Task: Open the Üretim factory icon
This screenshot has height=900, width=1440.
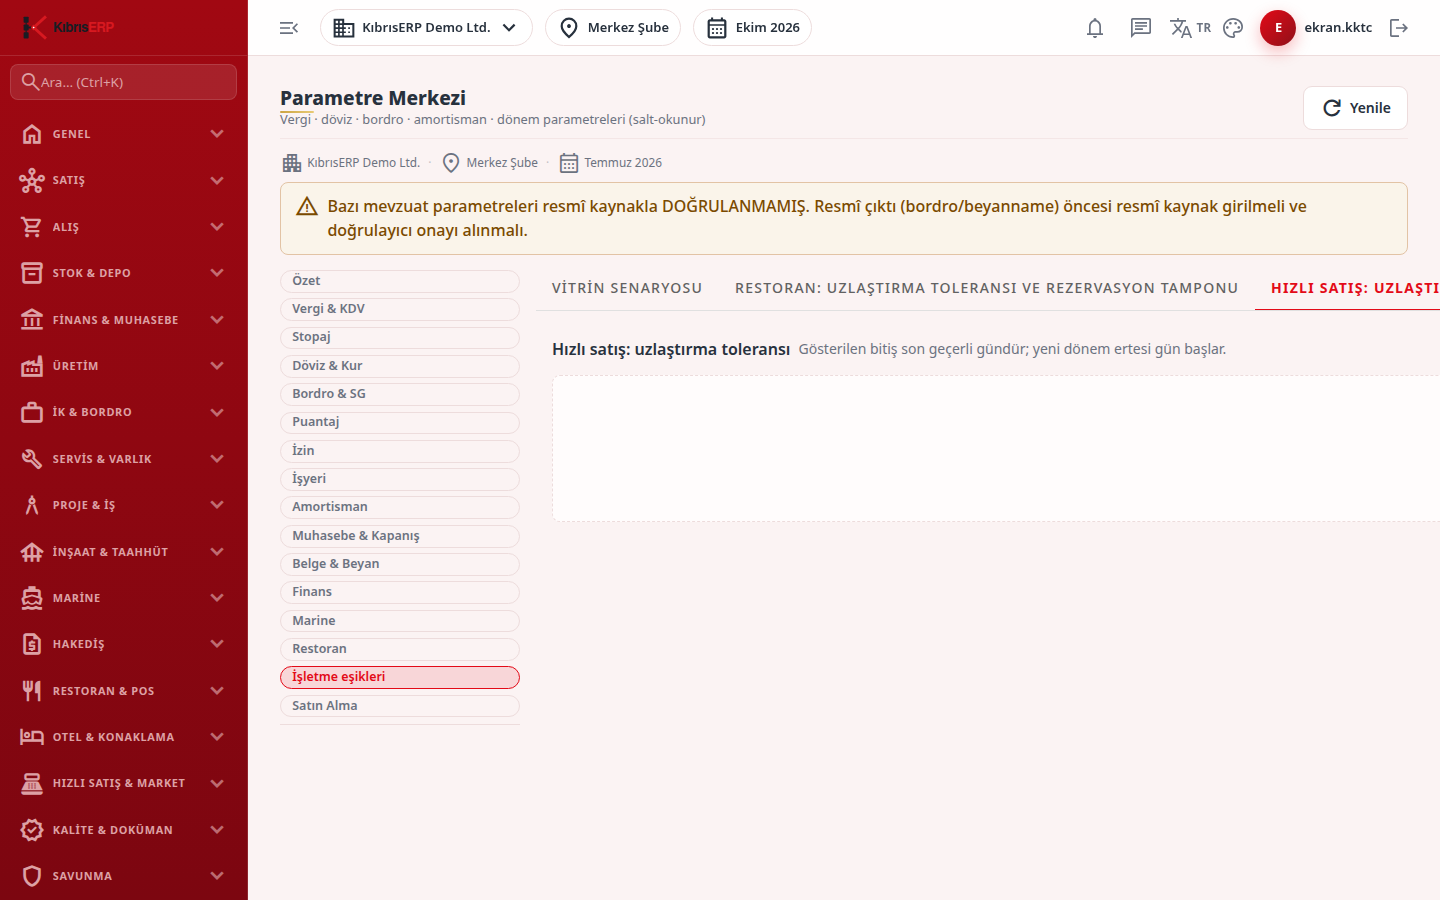Action: pos(32,366)
